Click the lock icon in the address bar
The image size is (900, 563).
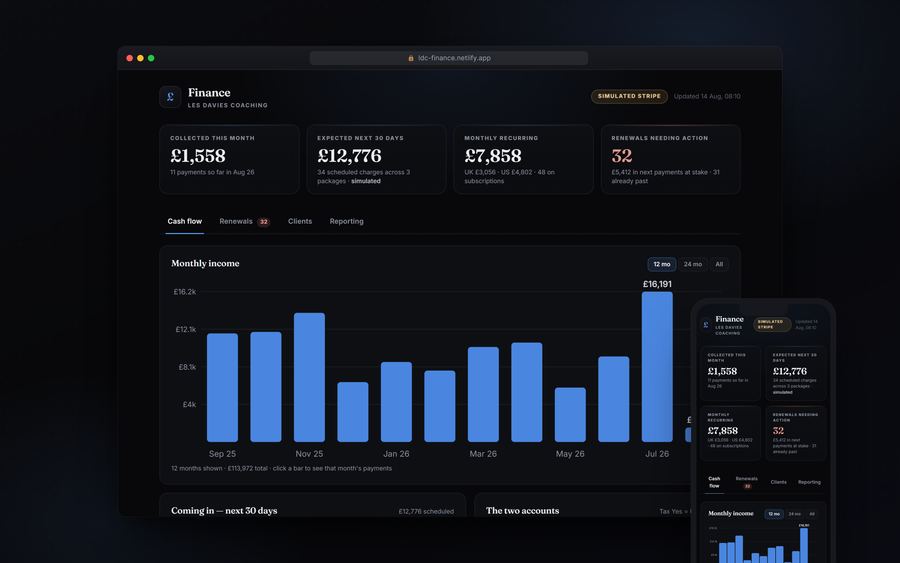(411, 58)
